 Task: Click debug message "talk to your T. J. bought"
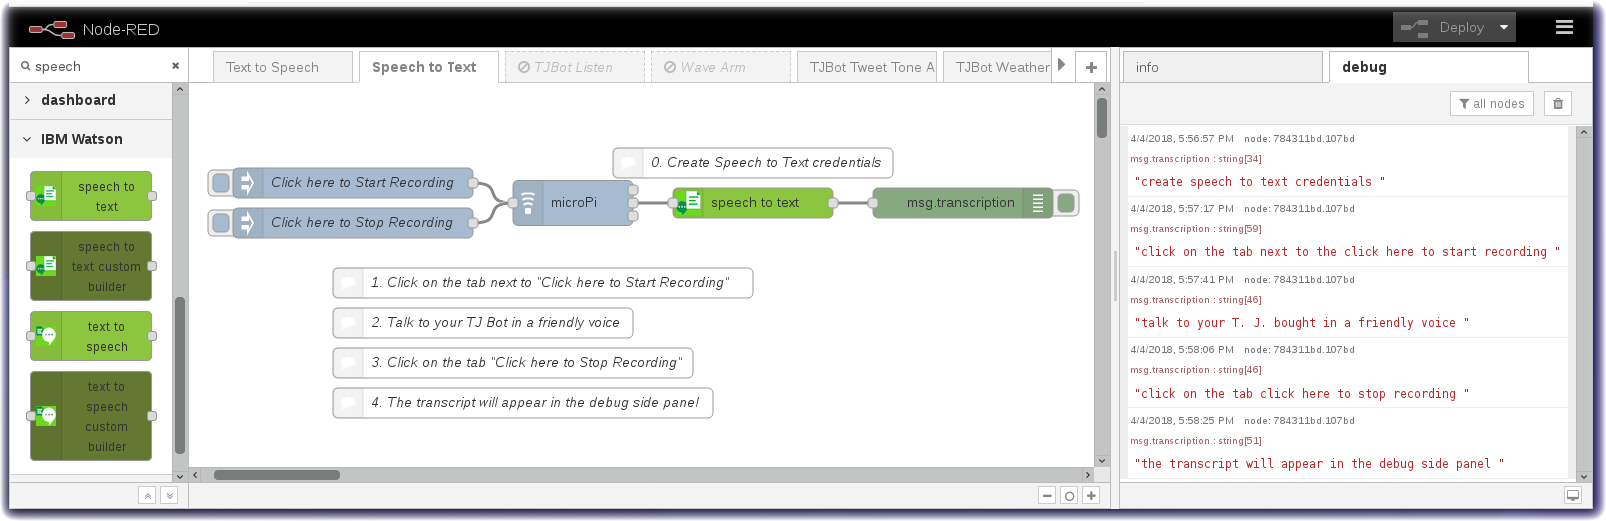[1301, 323]
